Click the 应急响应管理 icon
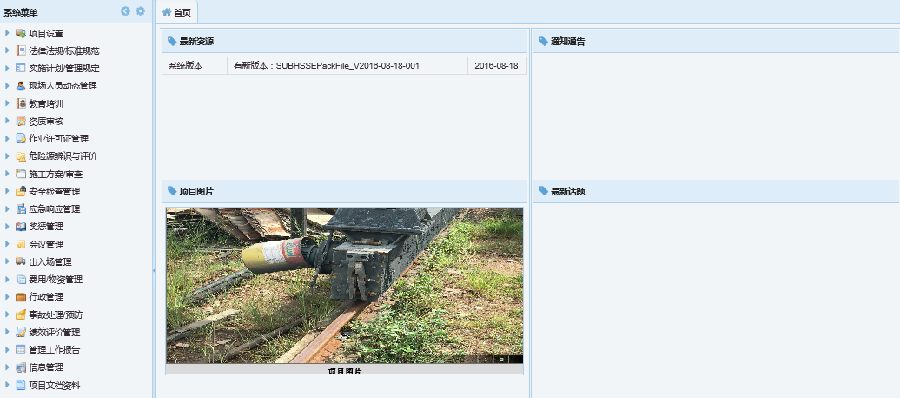This screenshot has height=398, width=900. 21,209
